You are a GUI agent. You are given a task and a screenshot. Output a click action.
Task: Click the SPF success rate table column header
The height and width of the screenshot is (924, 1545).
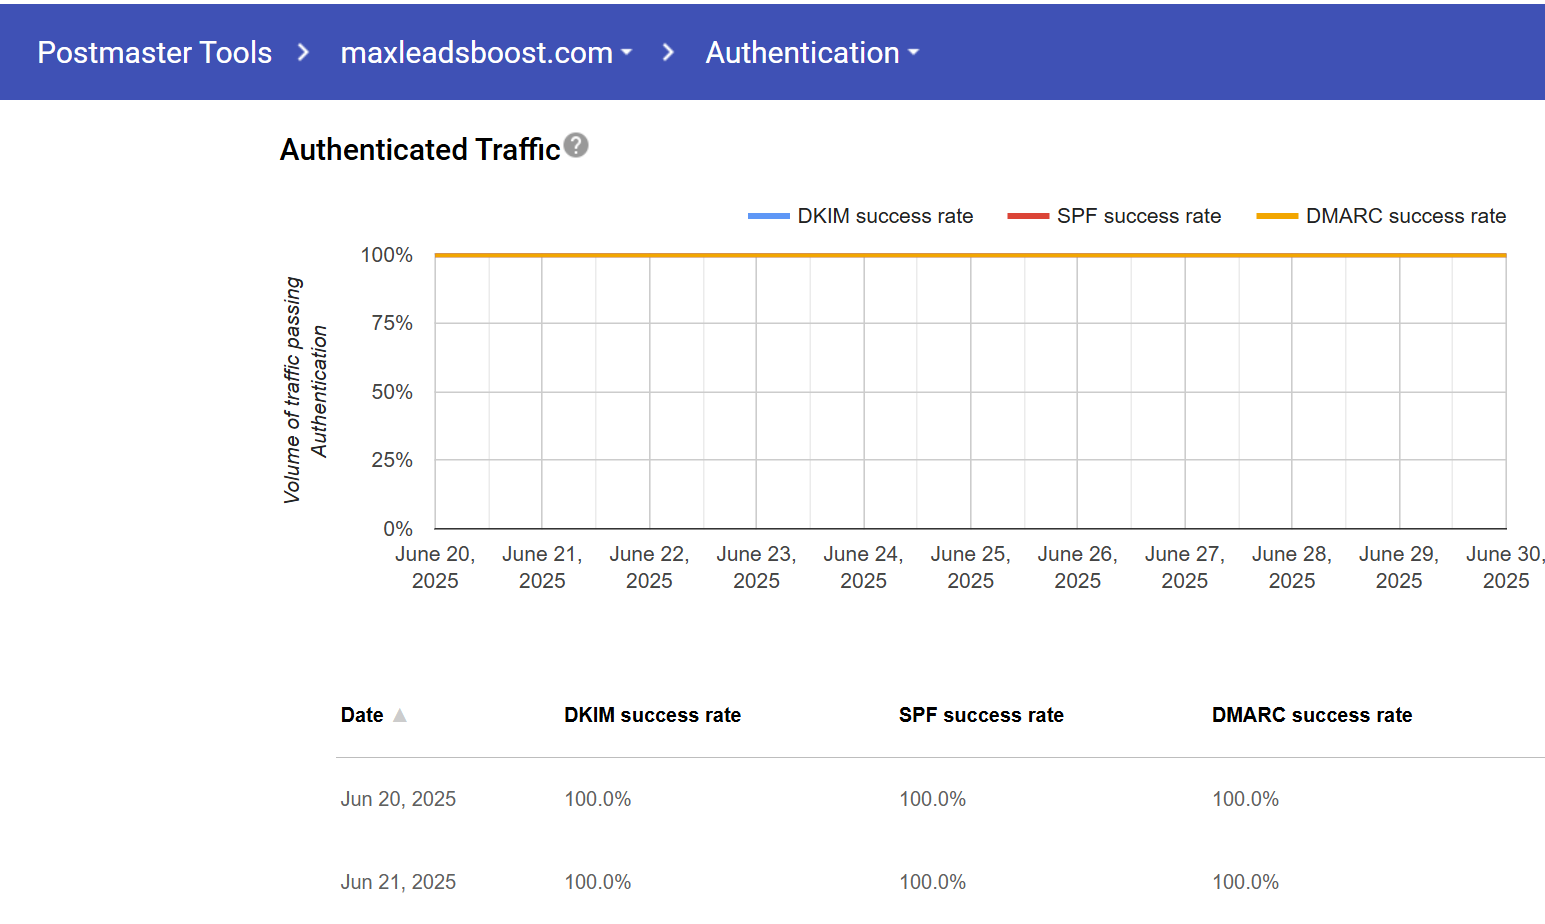(981, 715)
